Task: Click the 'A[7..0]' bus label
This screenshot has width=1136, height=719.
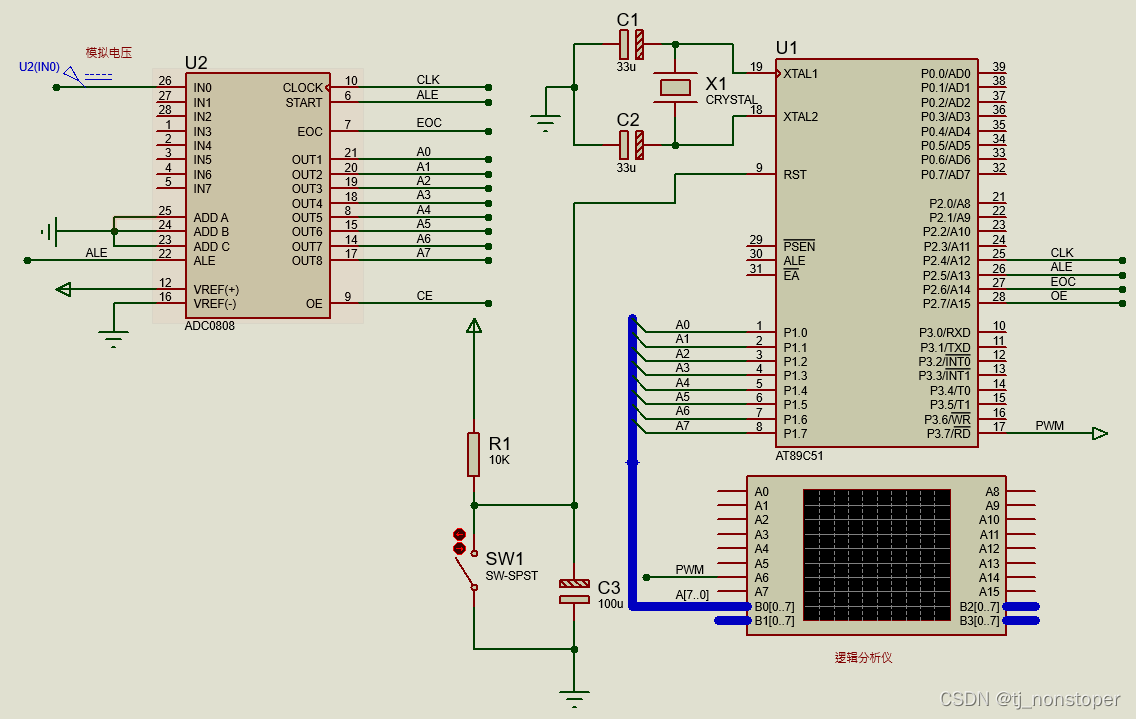Action: tap(692, 594)
